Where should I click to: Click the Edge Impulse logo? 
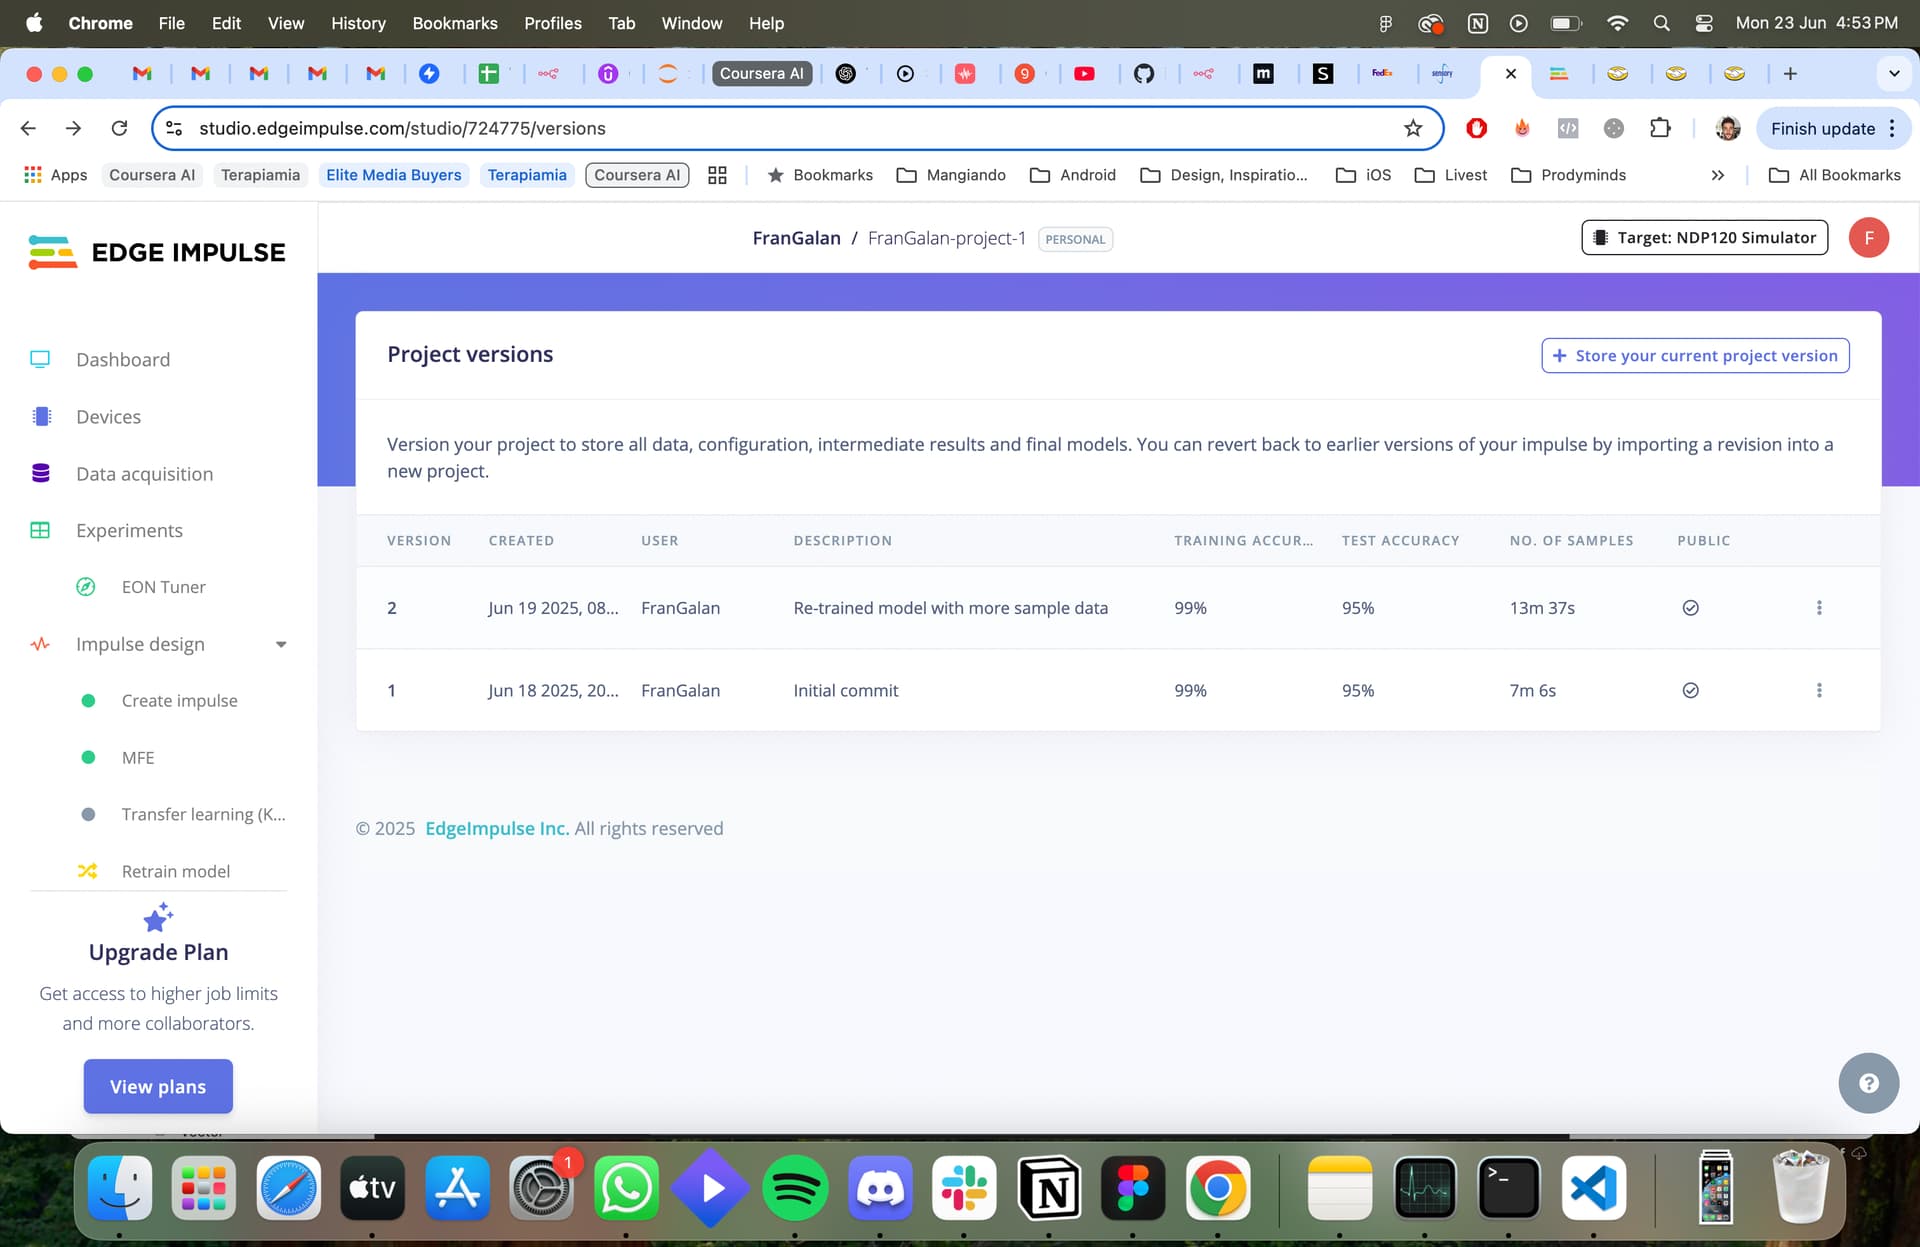click(x=157, y=252)
